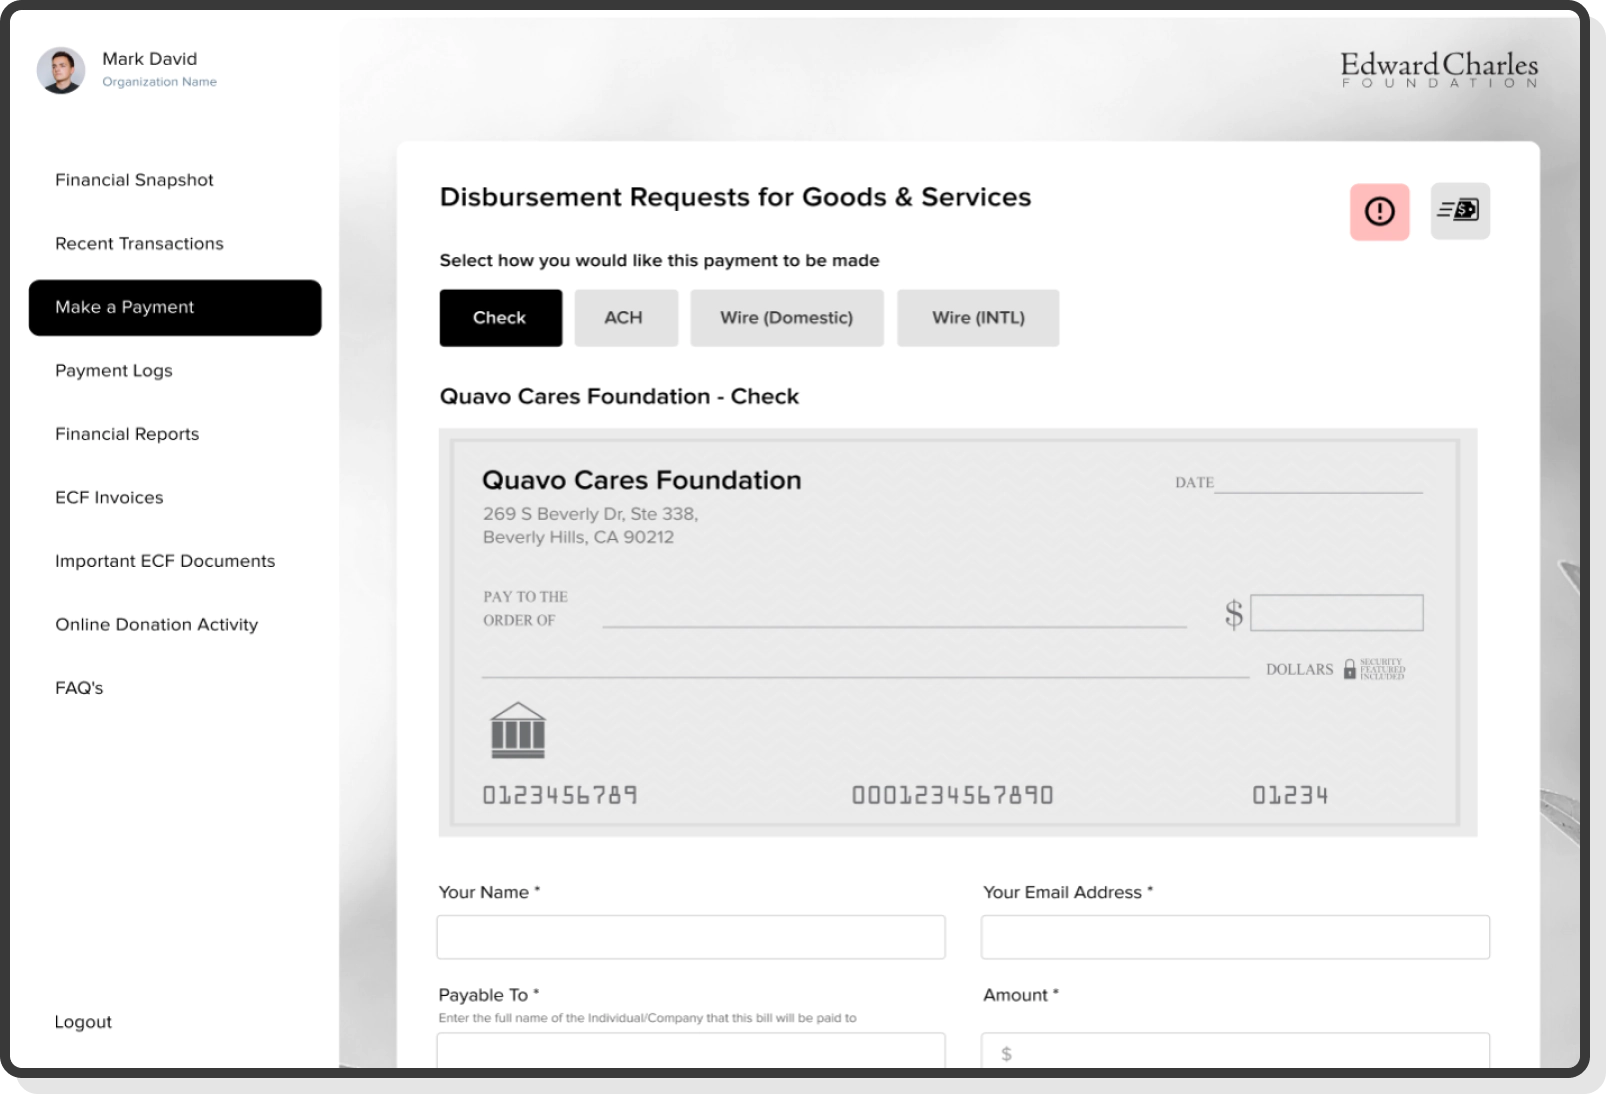View ECF Invoices
1606x1094 pixels.
(x=110, y=497)
